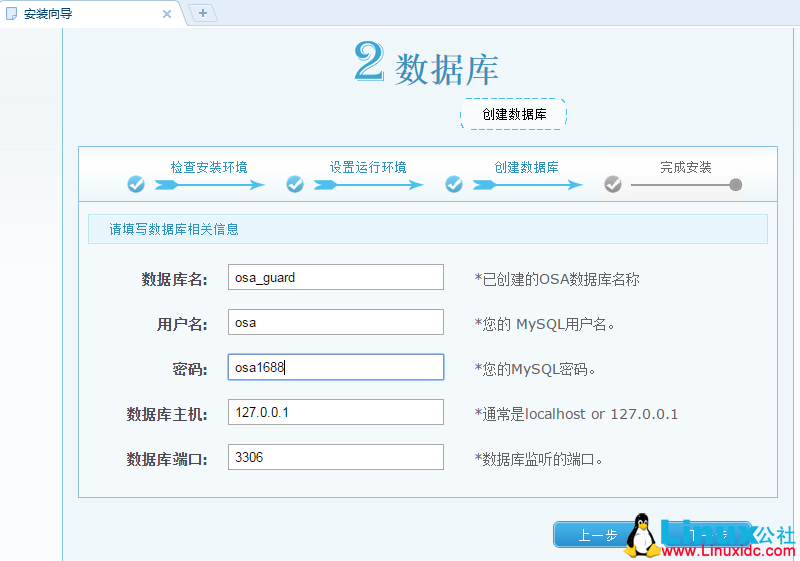Click the hint 您的MySQL密码
The image size is (800, 561).
(x=535, y=369)
